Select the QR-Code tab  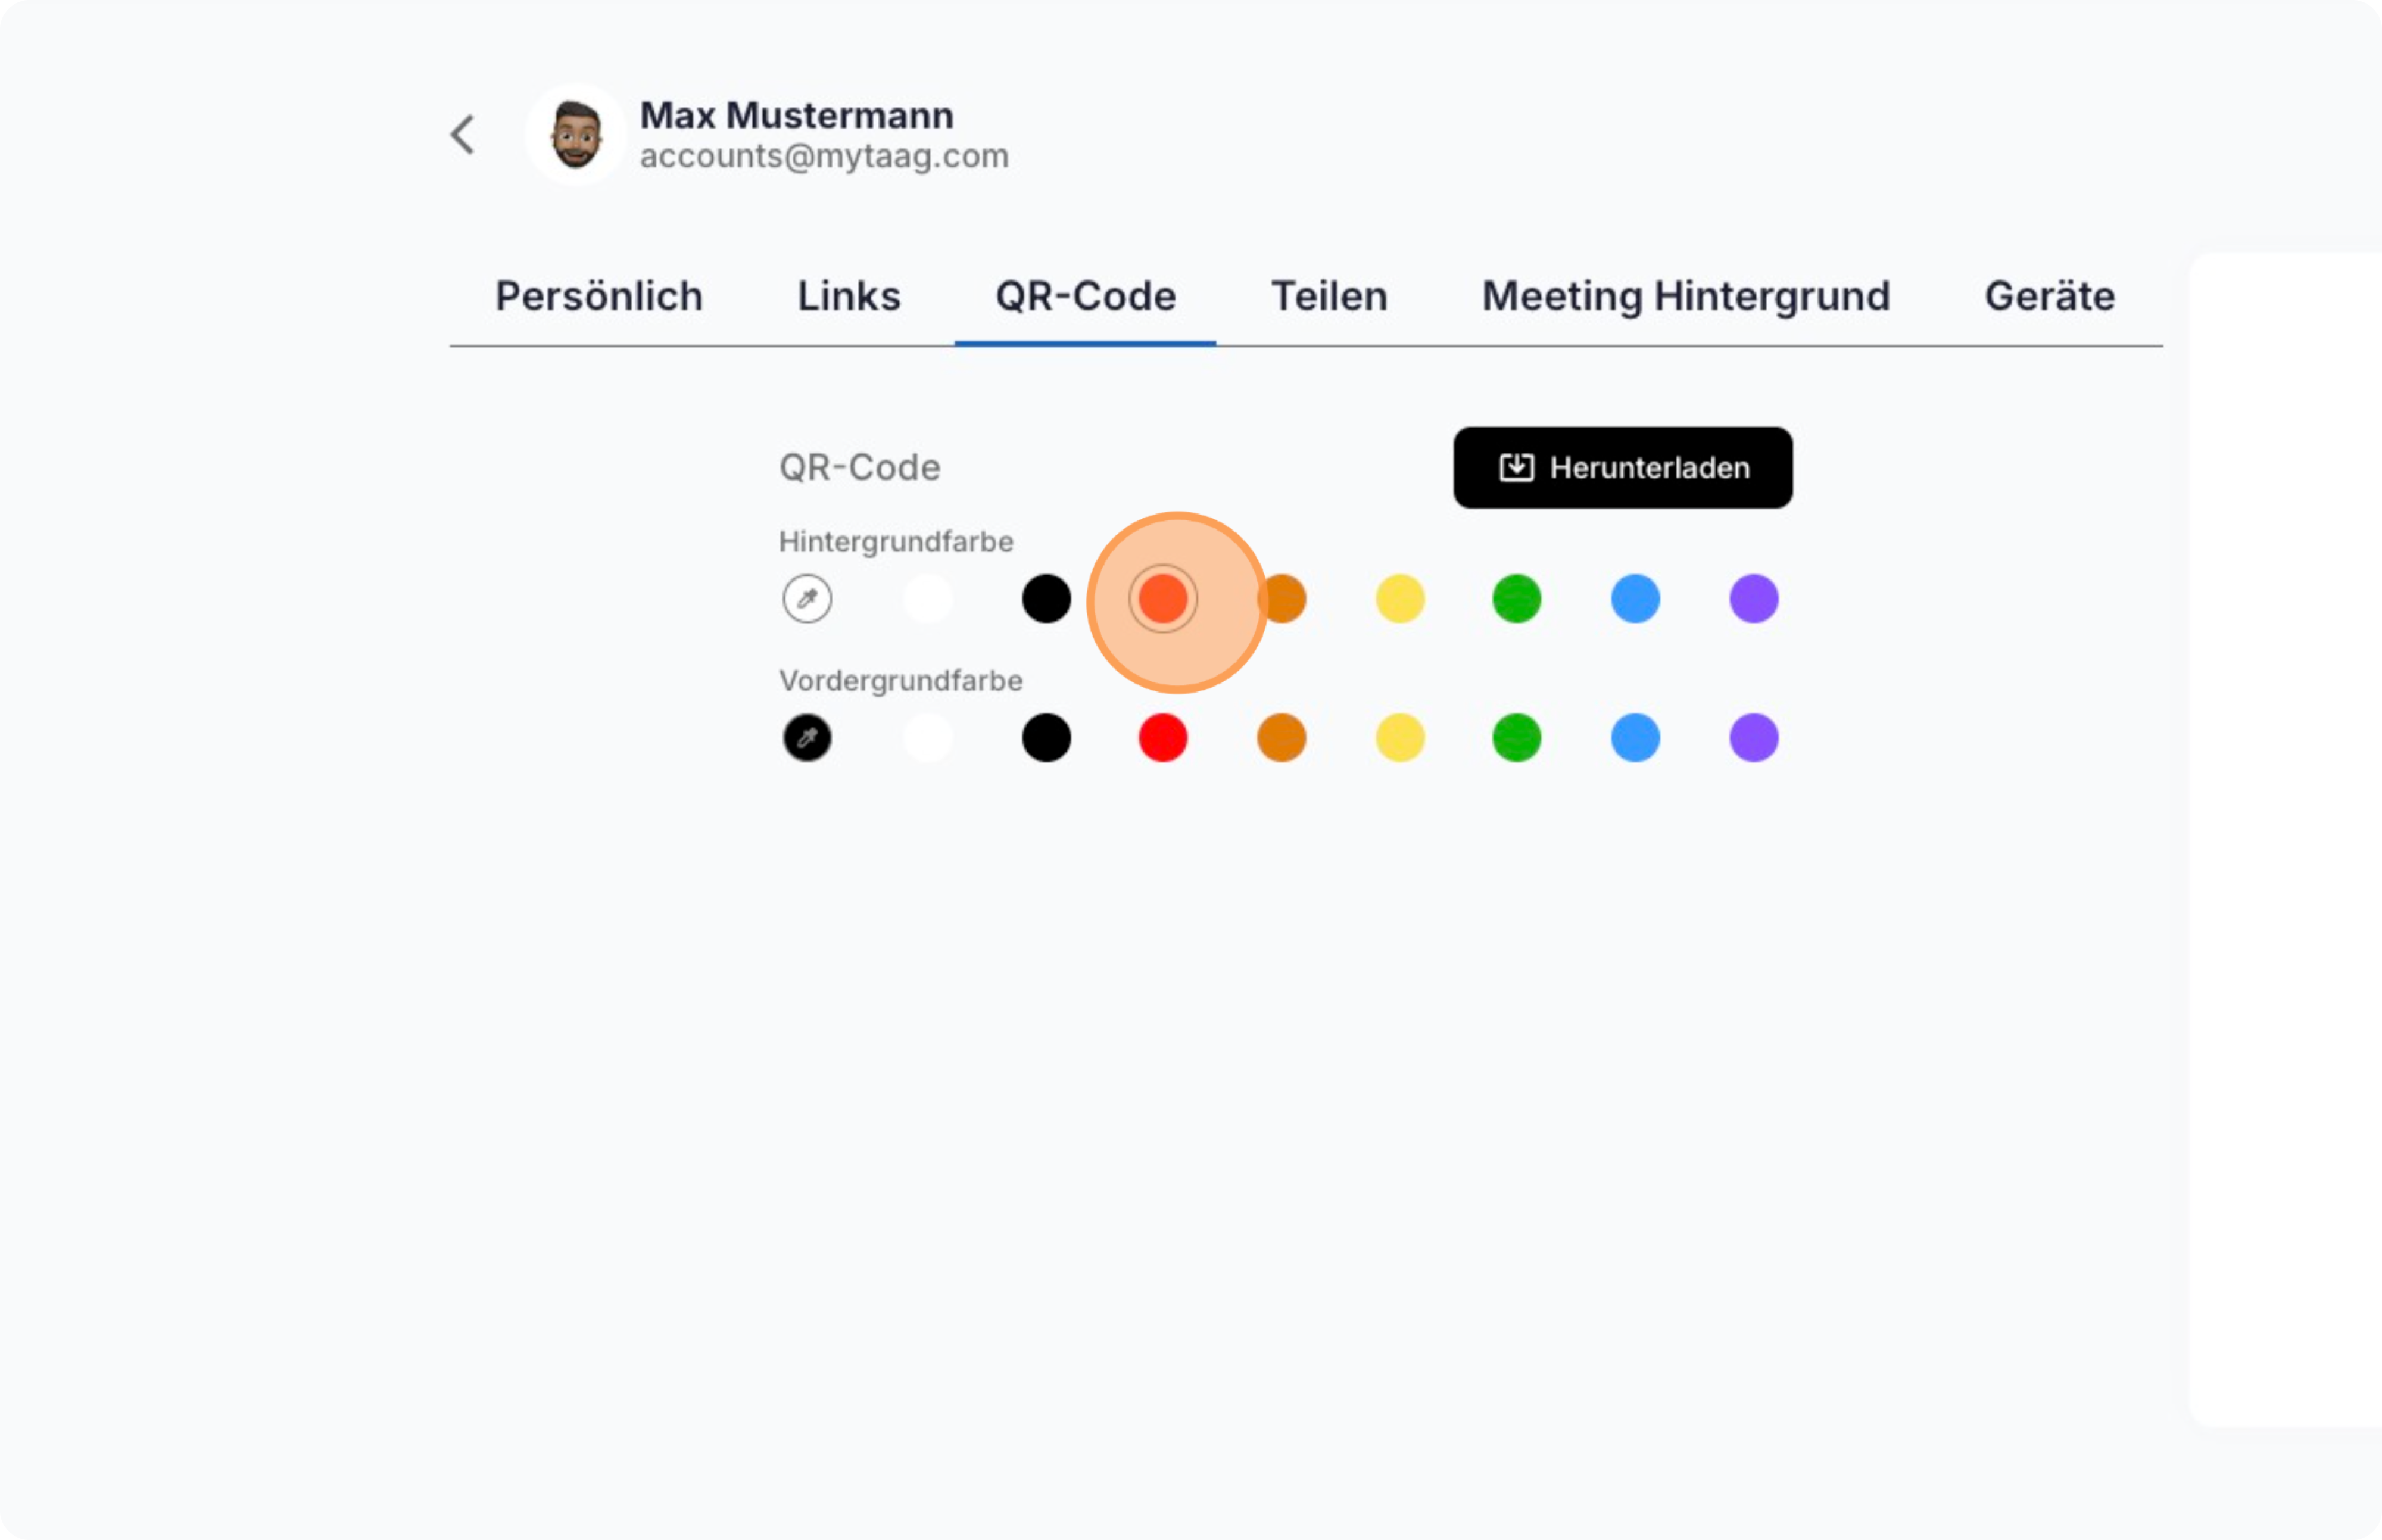tap(1085, 296)
